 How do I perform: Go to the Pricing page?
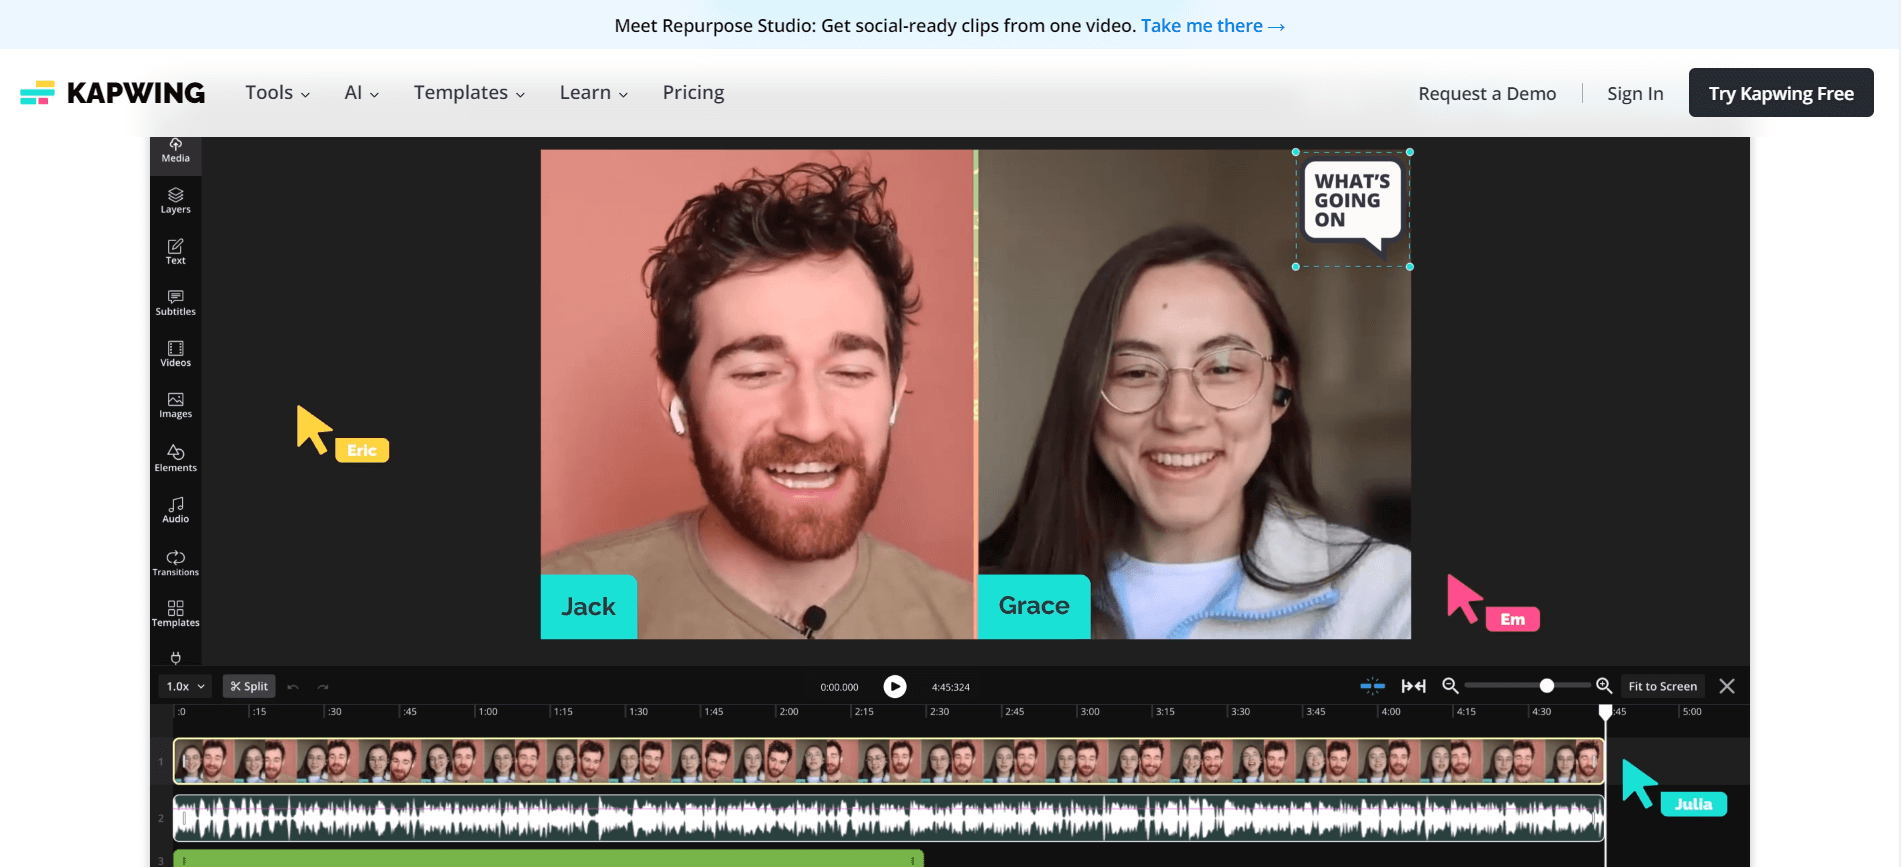pos(693,92)
